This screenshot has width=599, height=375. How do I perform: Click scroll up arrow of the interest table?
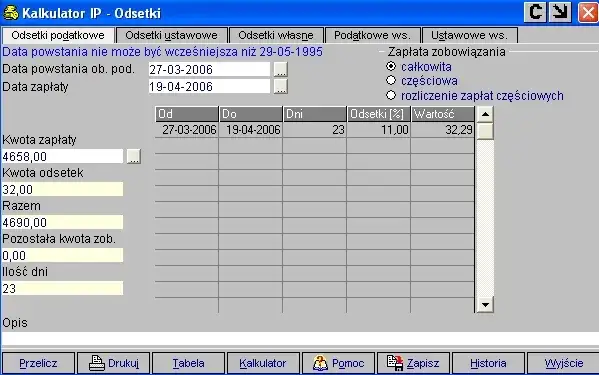[485, 114]
